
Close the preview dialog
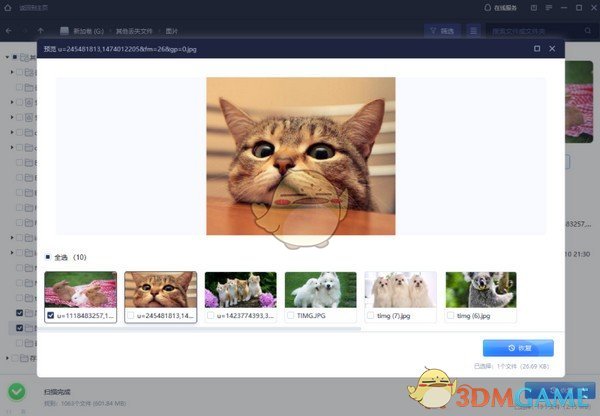pyautogui.click(x=555, y=48)
